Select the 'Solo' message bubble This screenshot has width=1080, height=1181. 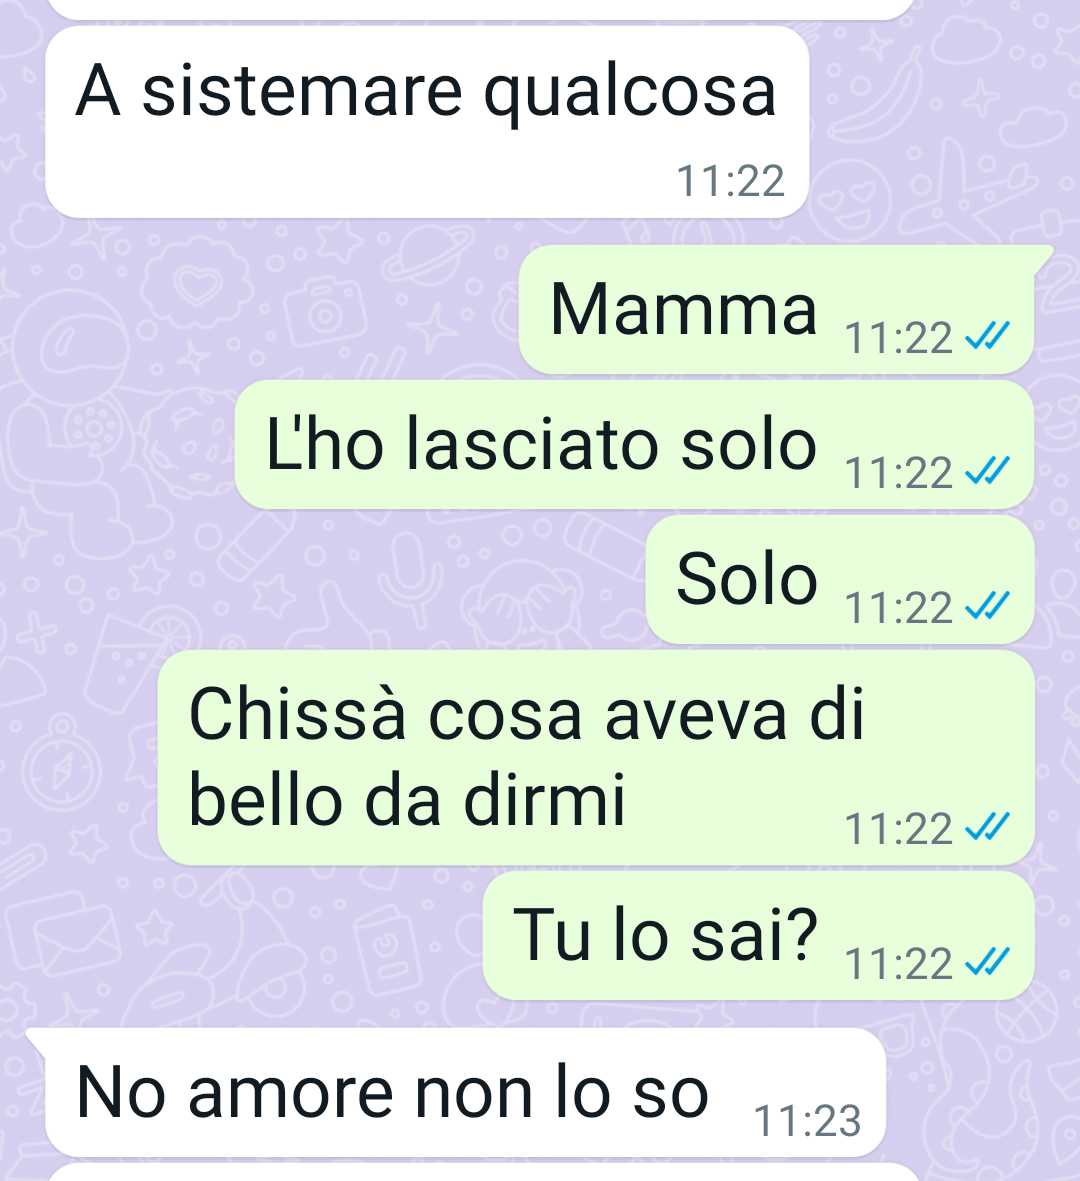tap(840, 579)
